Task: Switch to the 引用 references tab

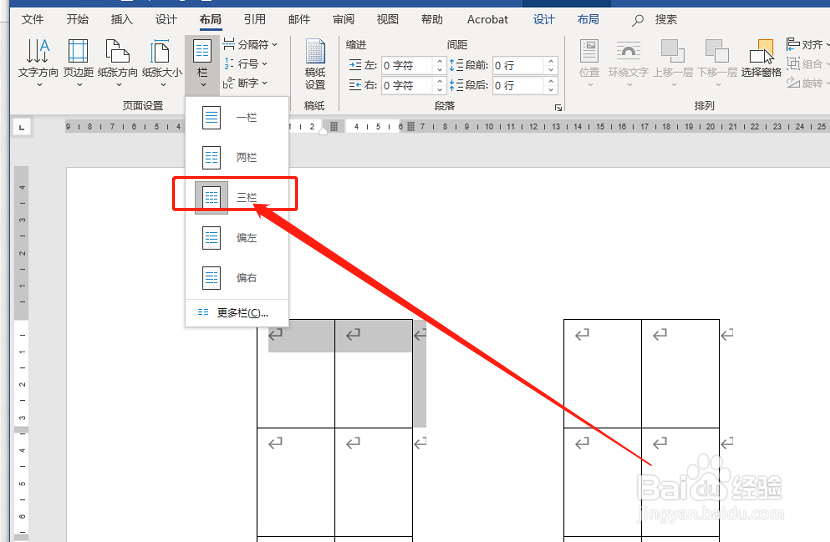Action: [255, 20]
